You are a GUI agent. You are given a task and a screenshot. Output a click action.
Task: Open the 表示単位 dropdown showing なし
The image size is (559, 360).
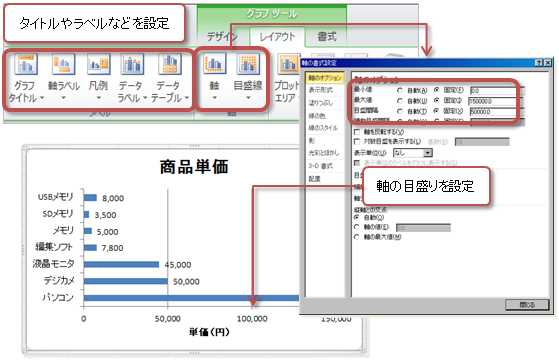[x=413, y=153]
